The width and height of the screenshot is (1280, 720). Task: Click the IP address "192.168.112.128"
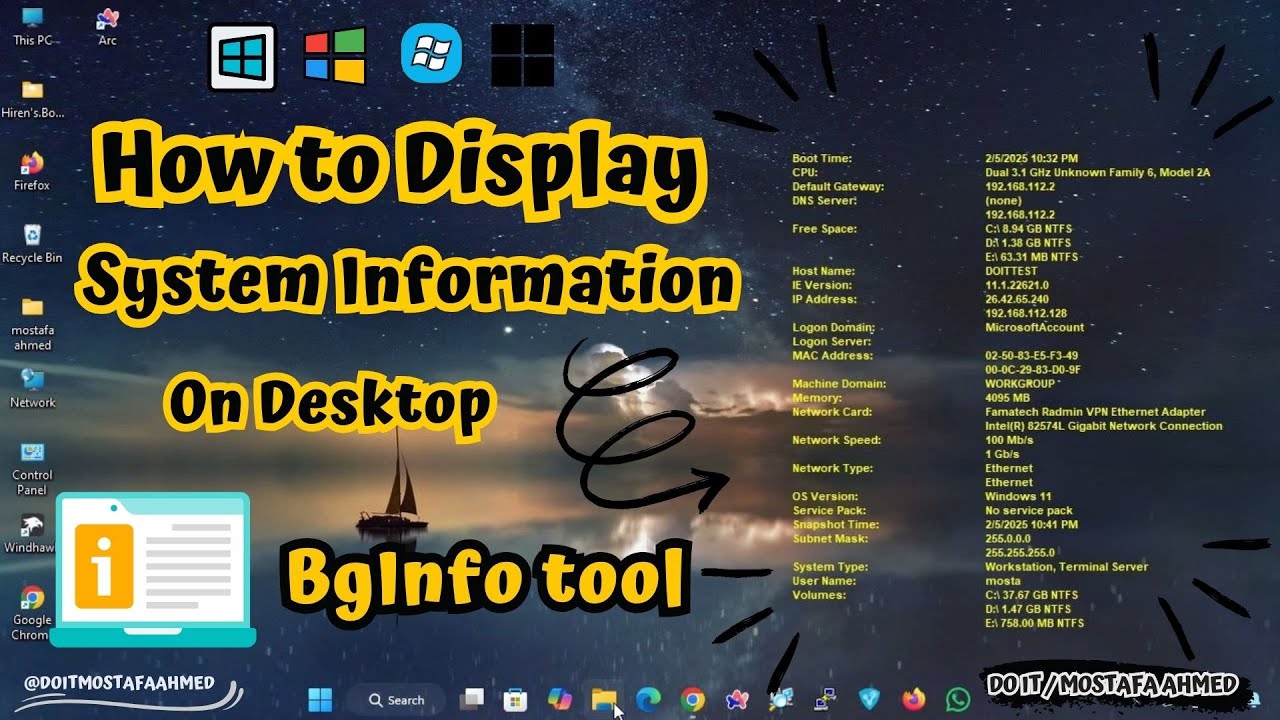click(1025, 313)
